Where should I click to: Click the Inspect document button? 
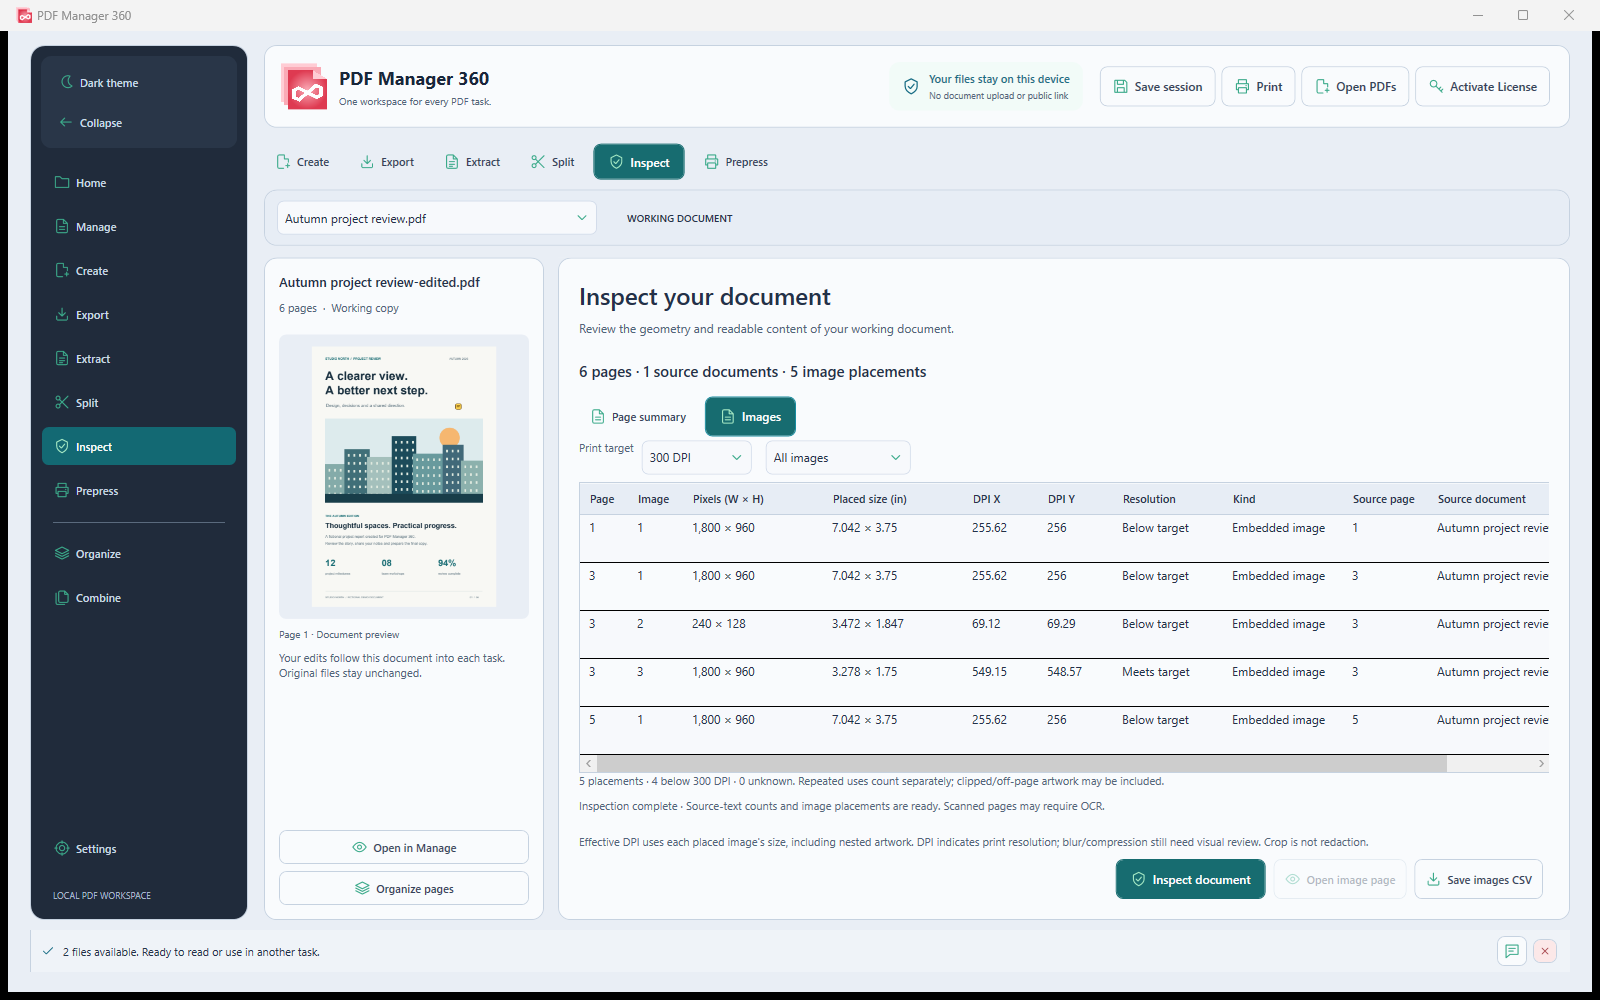[1190, 880]
